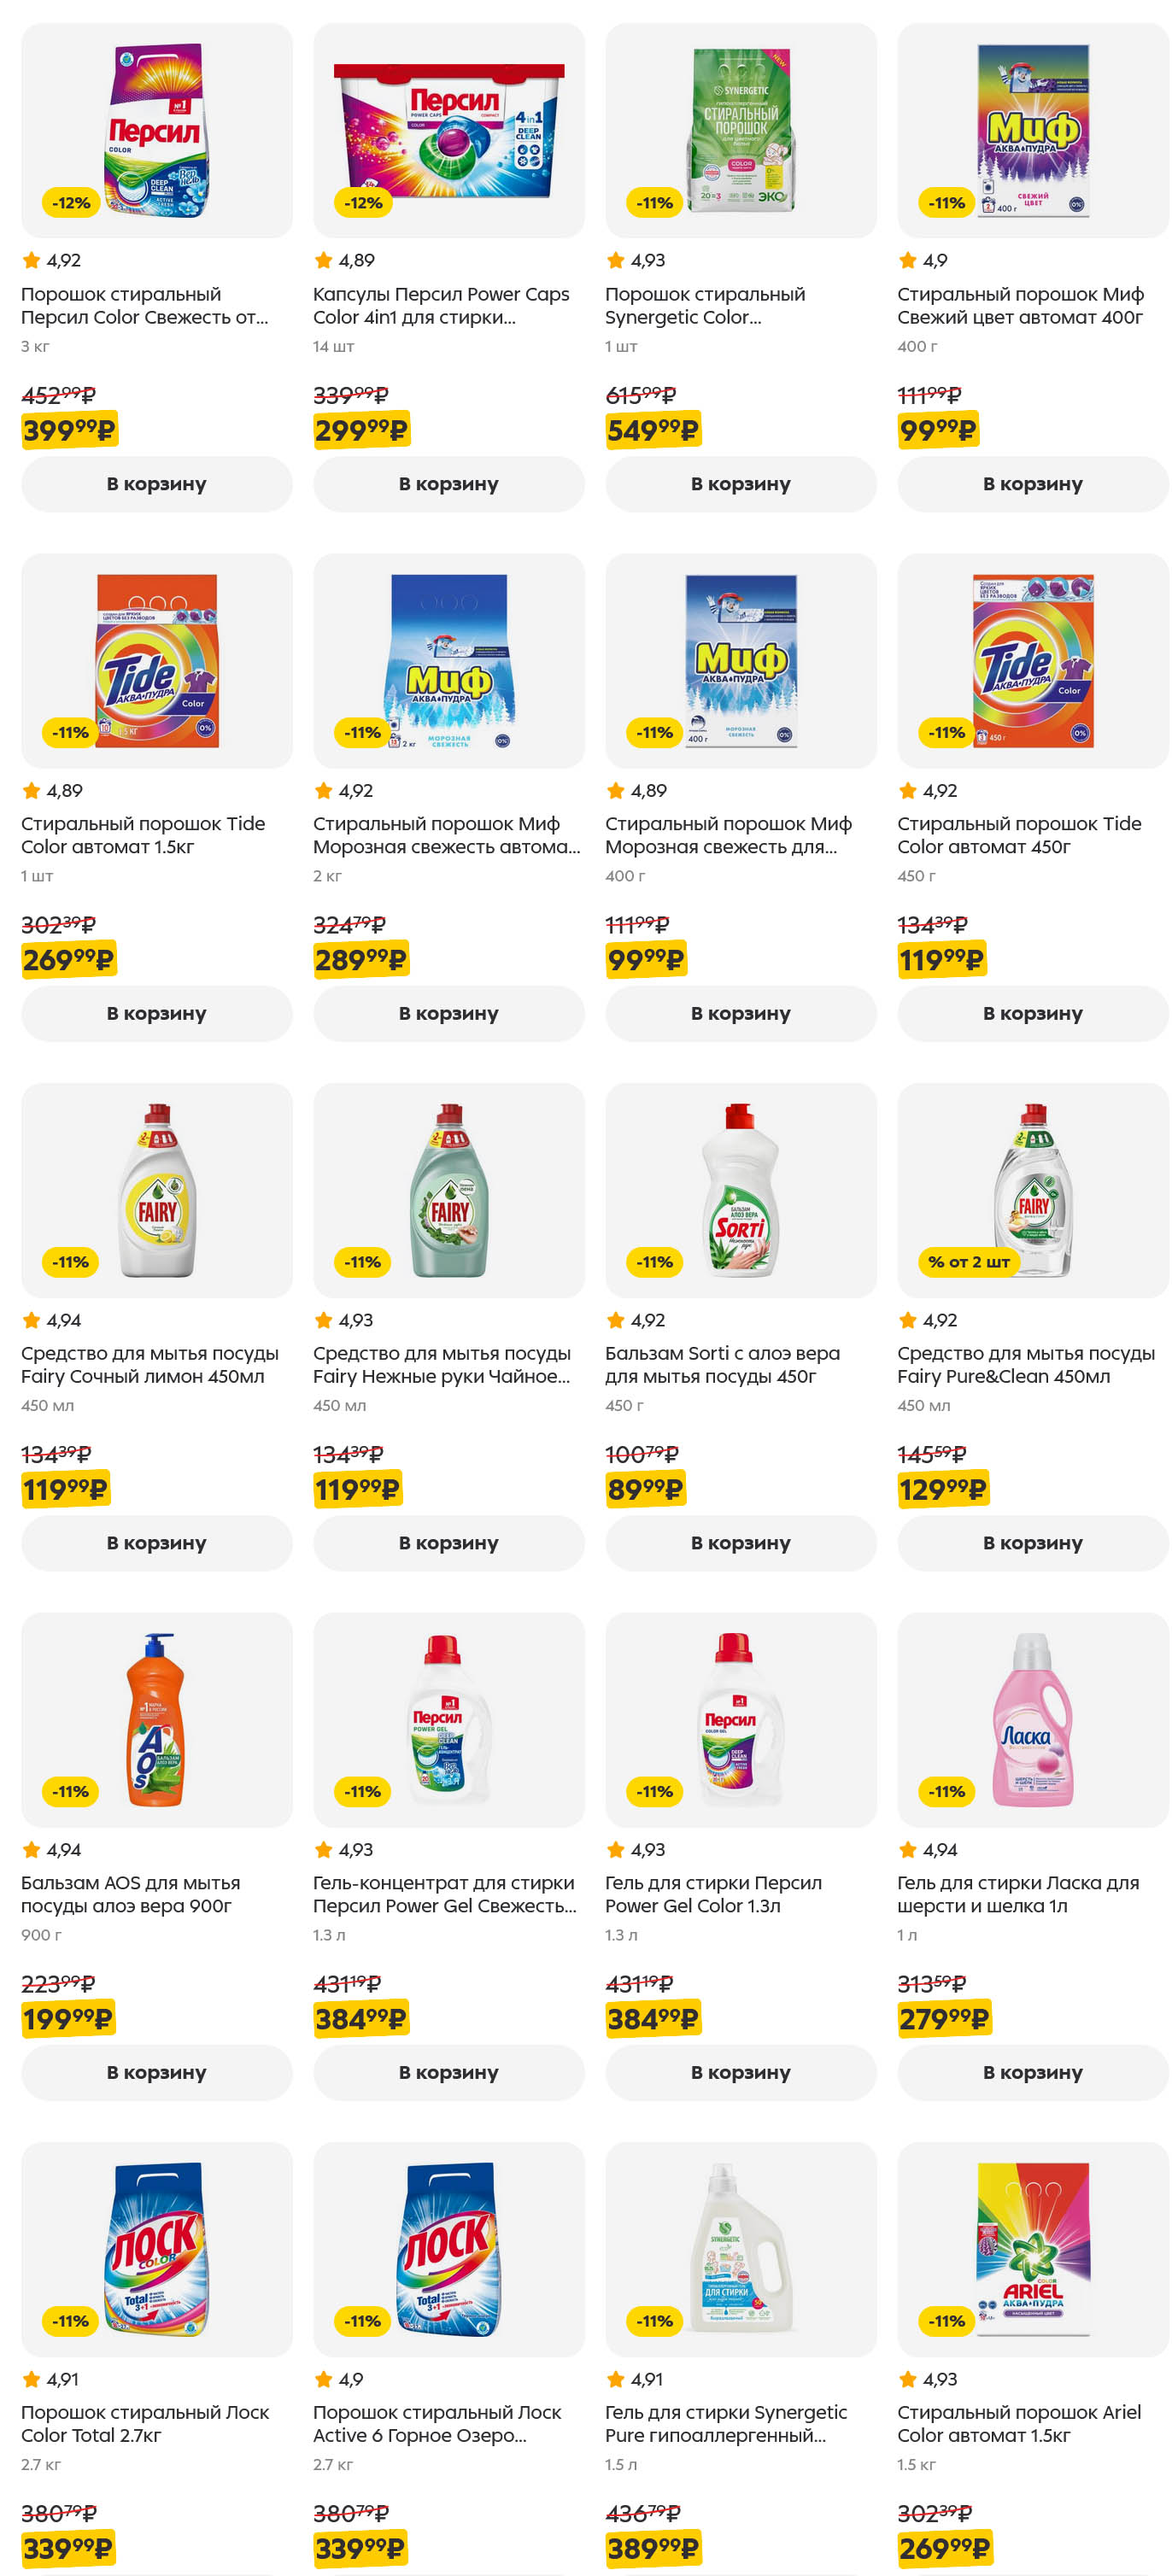Click the -12% badge on Персил Power Caps
The width and height of the screenshot is (1172, 2576).
coord(363,203)
